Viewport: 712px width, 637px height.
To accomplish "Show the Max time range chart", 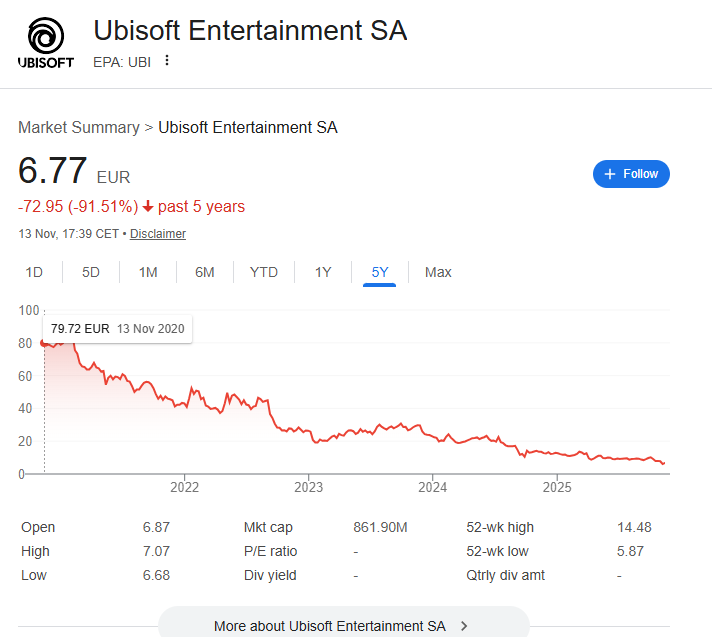I will point(438,272).
